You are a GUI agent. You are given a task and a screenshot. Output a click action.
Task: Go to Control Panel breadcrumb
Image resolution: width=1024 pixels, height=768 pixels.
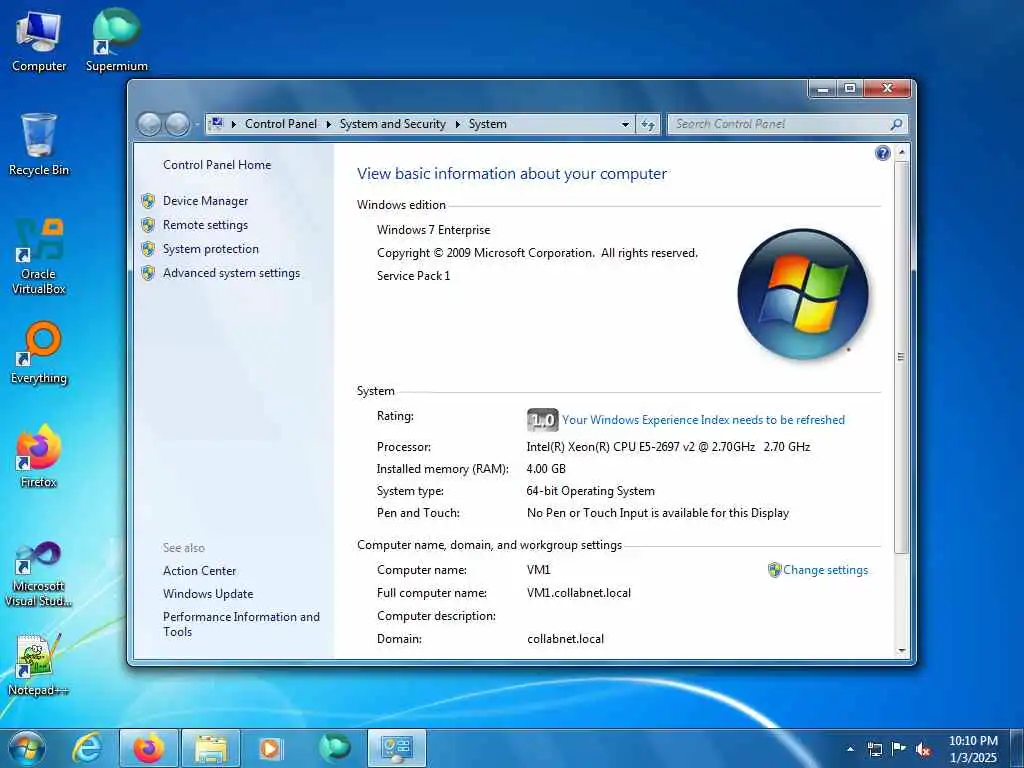(x=281, y=124)
